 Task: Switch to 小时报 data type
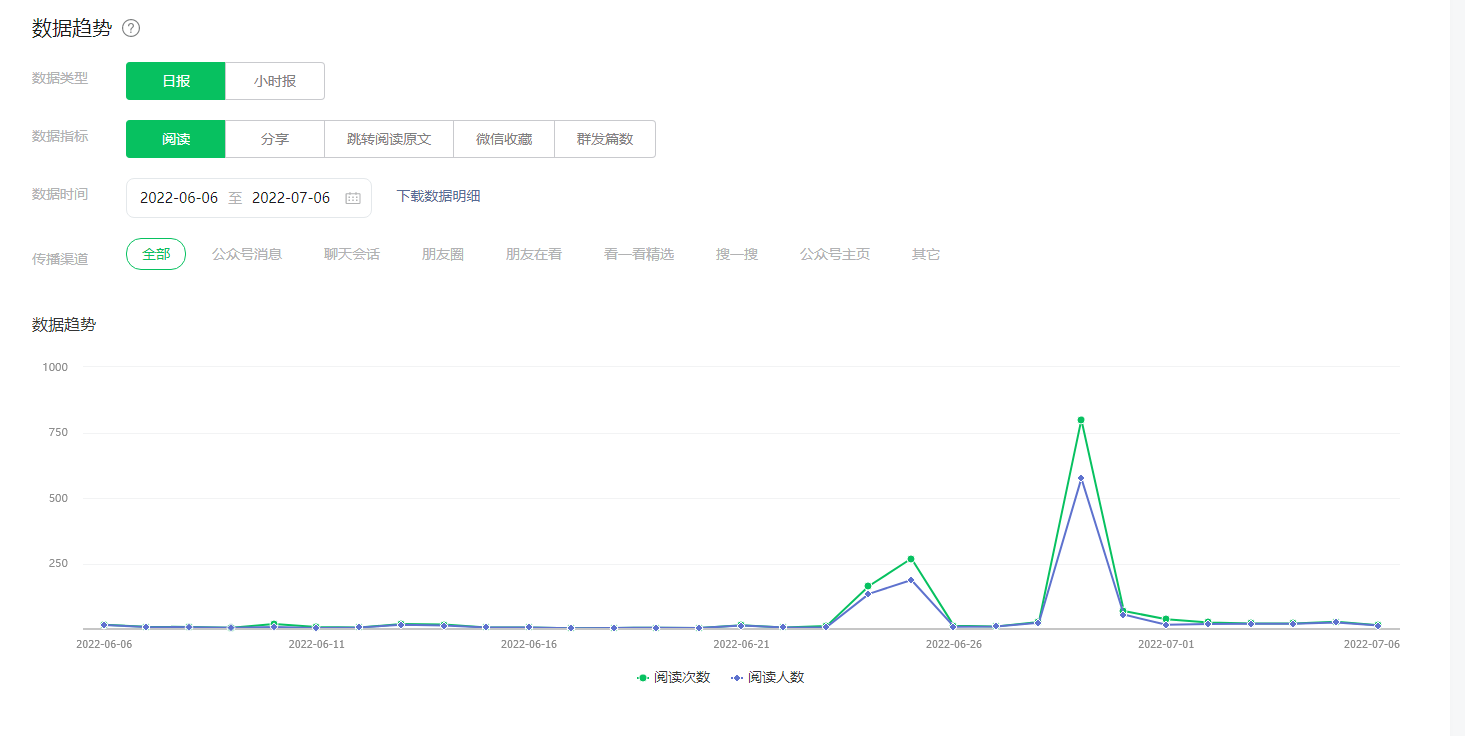[275, 81]
